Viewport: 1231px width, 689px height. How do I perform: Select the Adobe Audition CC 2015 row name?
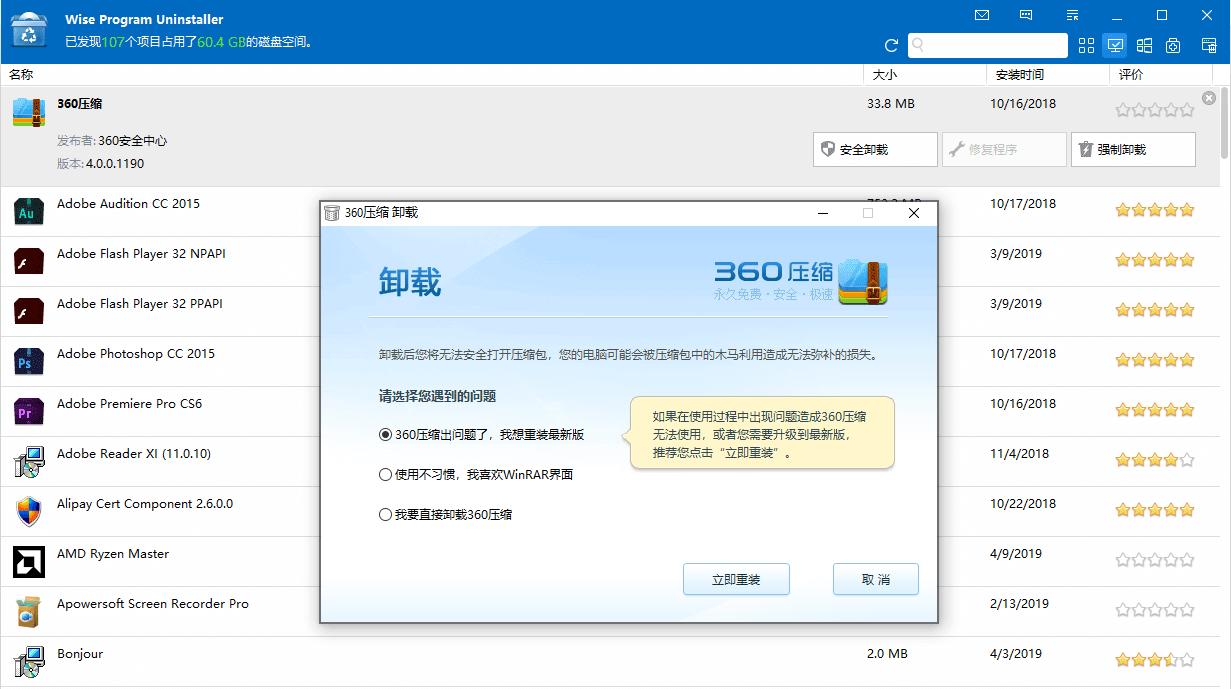click(x=128, y=204)
